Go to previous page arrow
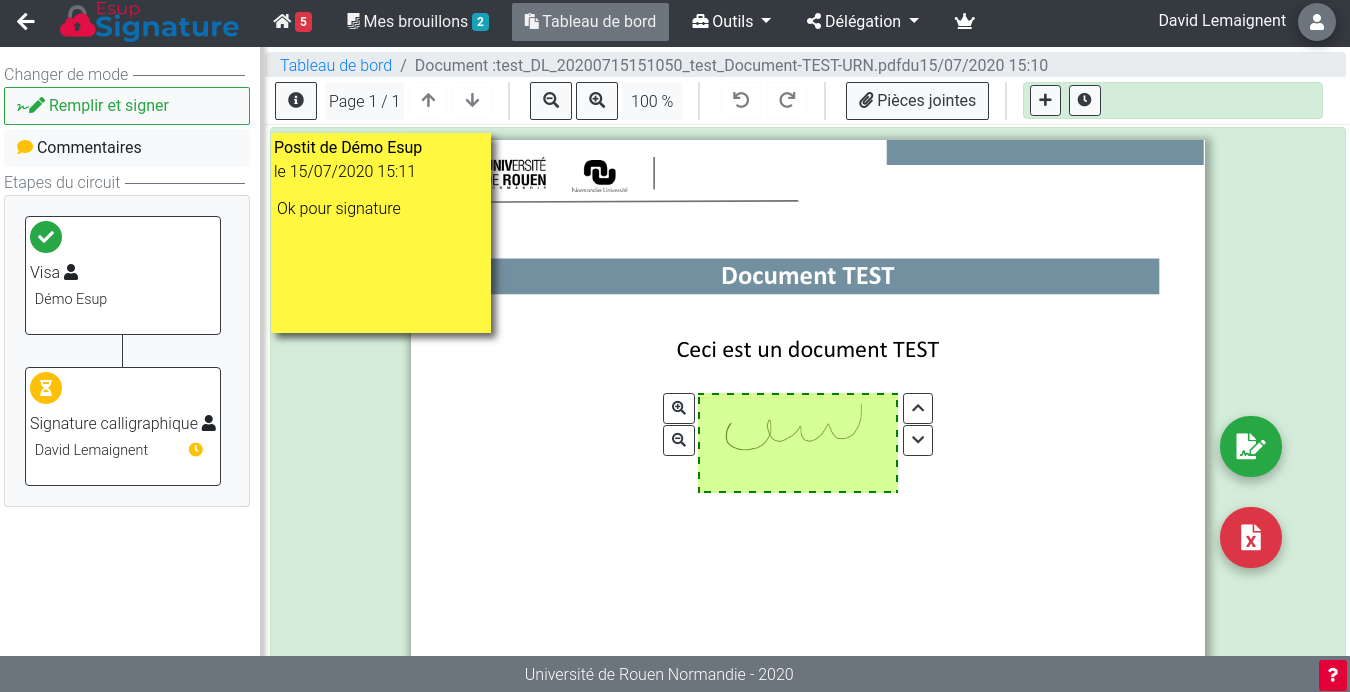This screenshot has height=692, width=1350. click(428, 101)
